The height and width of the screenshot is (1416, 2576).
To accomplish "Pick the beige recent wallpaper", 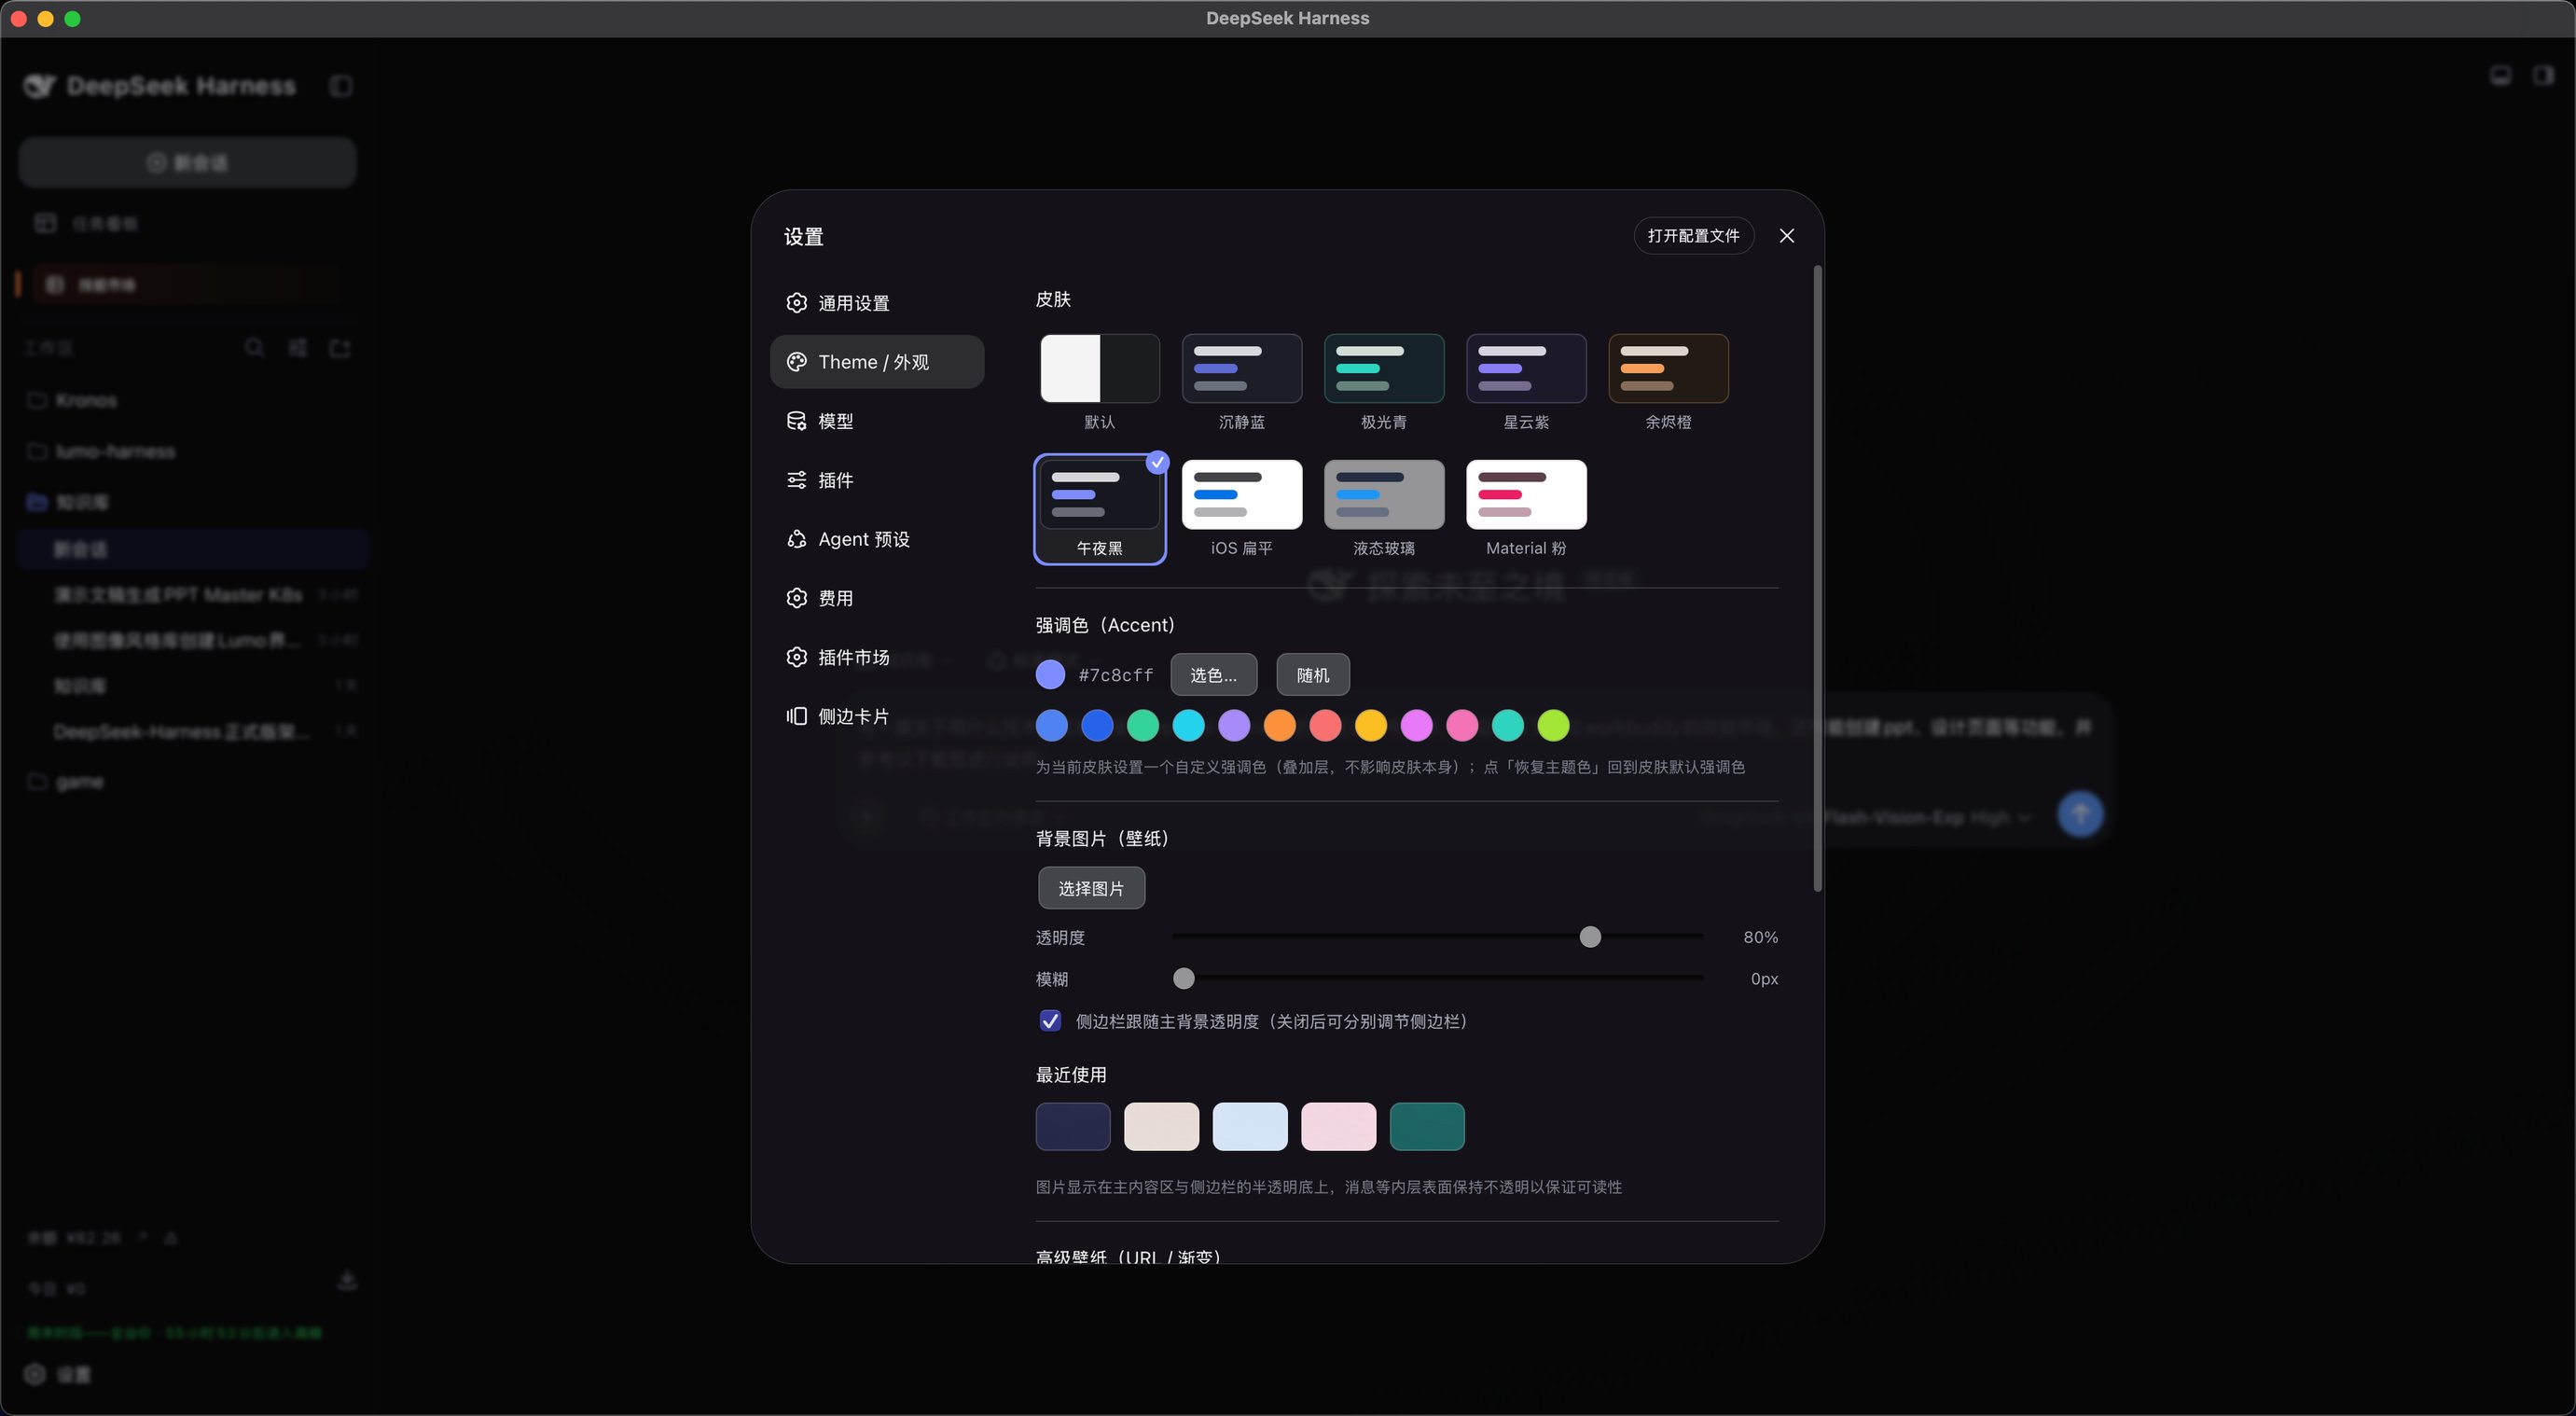I will click(x=1161, y=1127).
